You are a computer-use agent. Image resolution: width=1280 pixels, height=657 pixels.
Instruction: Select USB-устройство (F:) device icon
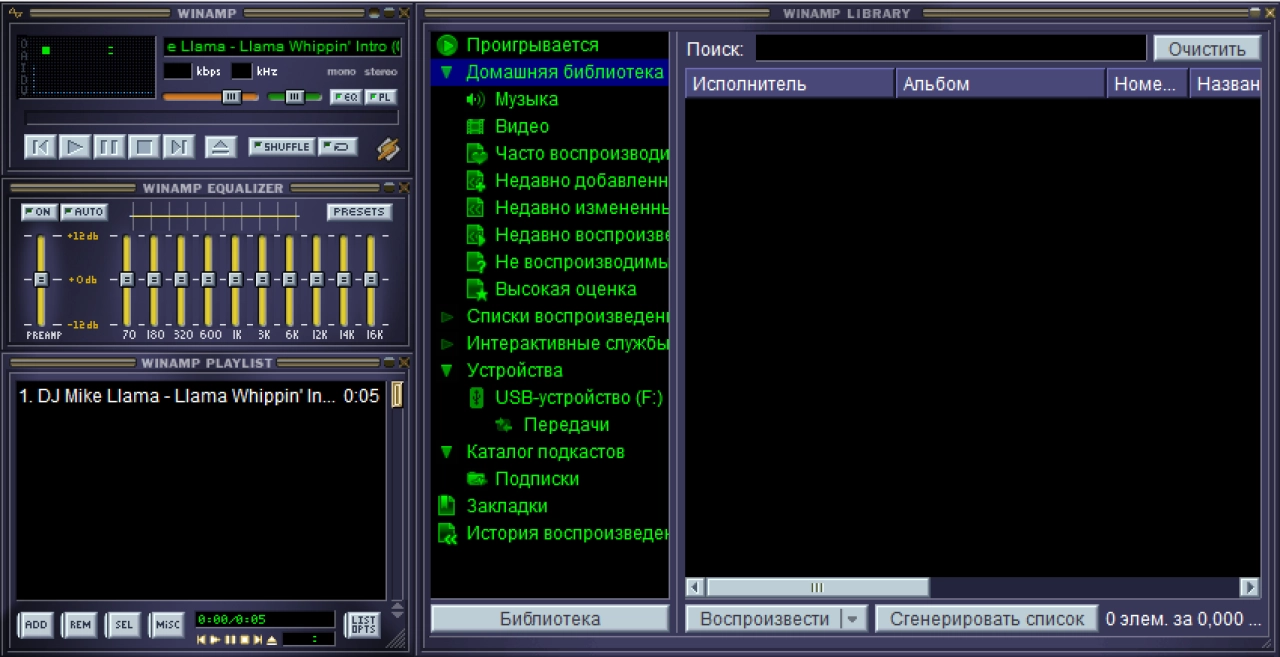point(477,398)
